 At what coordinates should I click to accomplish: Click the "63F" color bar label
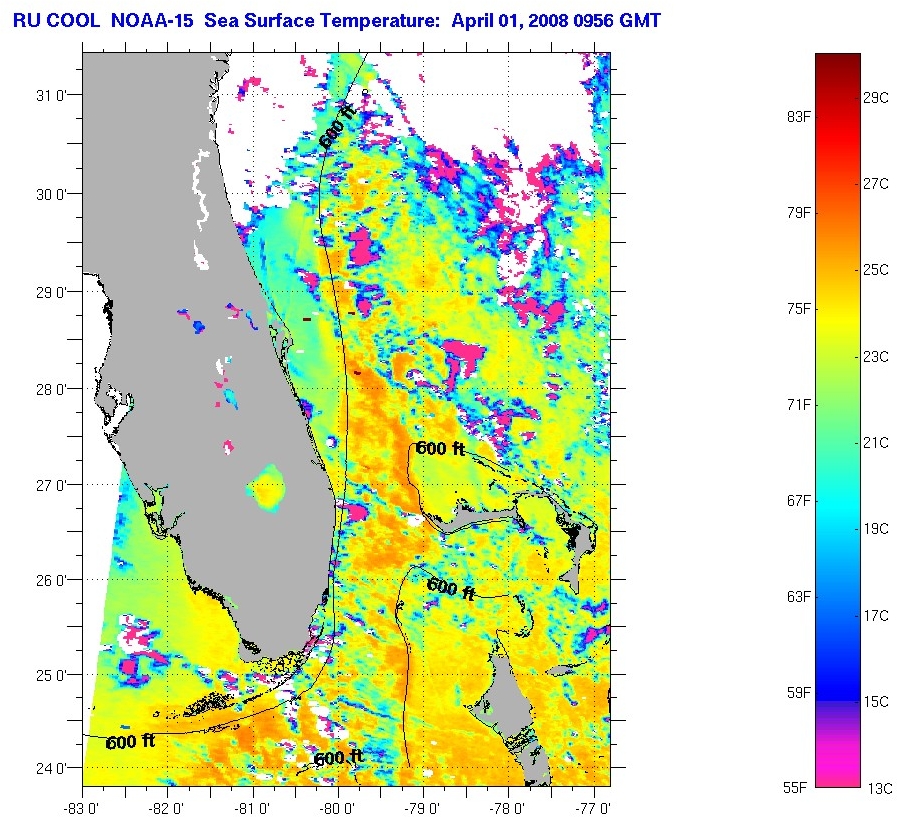pos(799,597)
